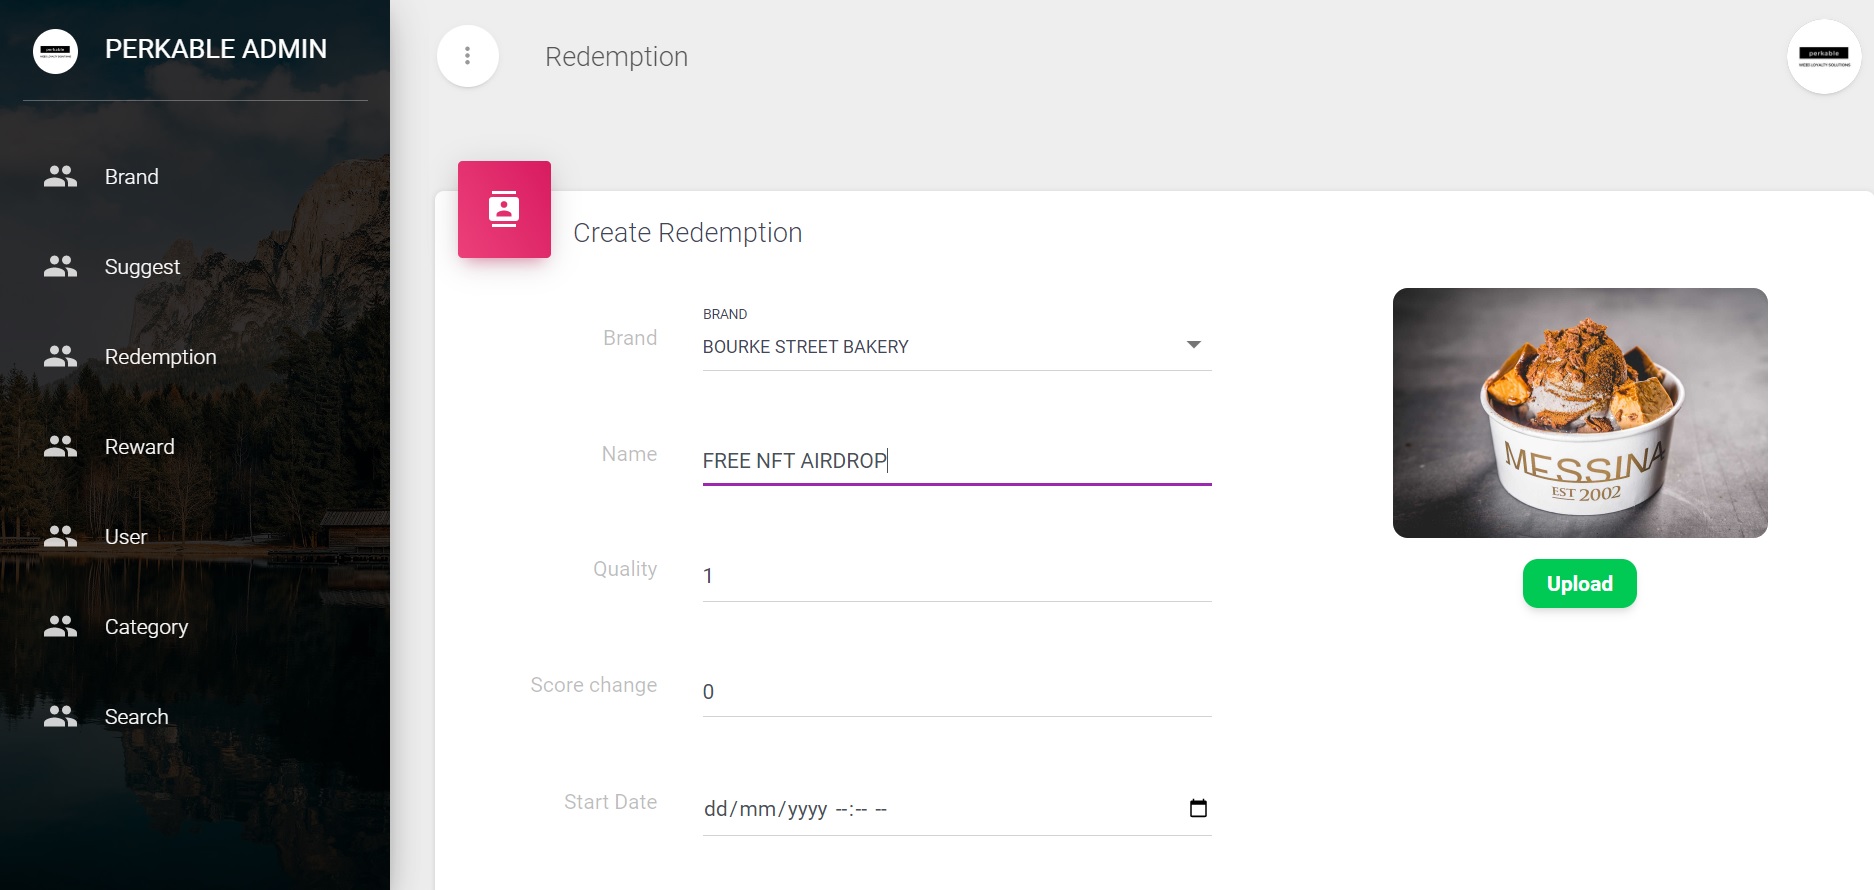Click the PERKABLE ADMIN title link
This screenshot has width=1874, height=890.
pos(216,49)
